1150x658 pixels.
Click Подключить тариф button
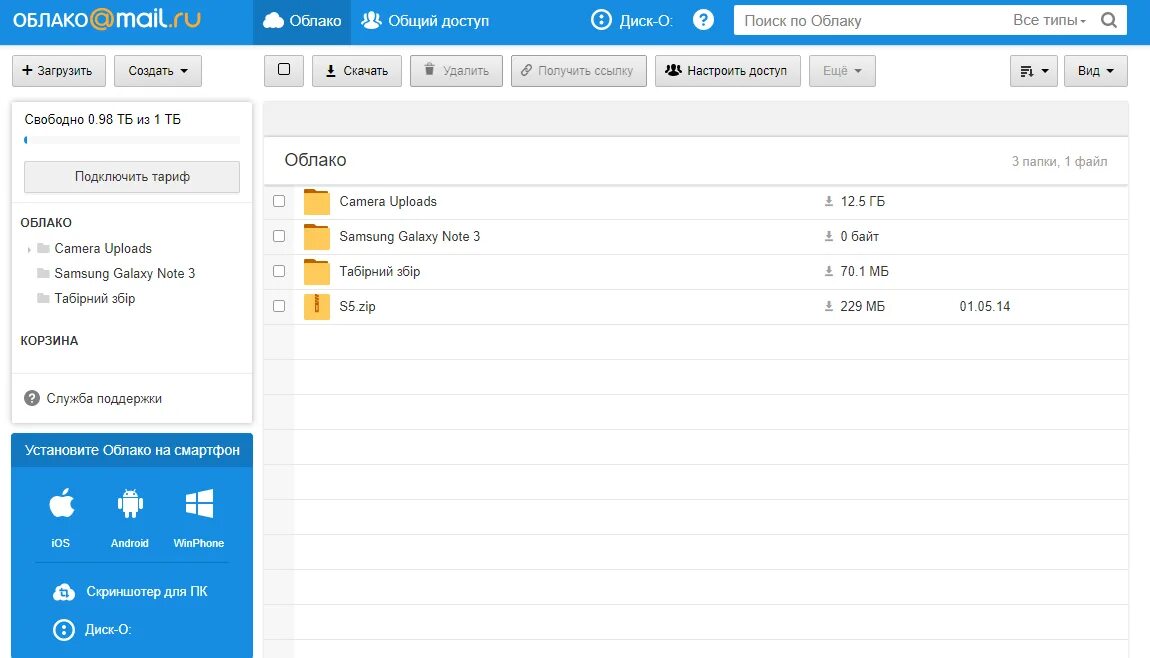coord(132,177)
